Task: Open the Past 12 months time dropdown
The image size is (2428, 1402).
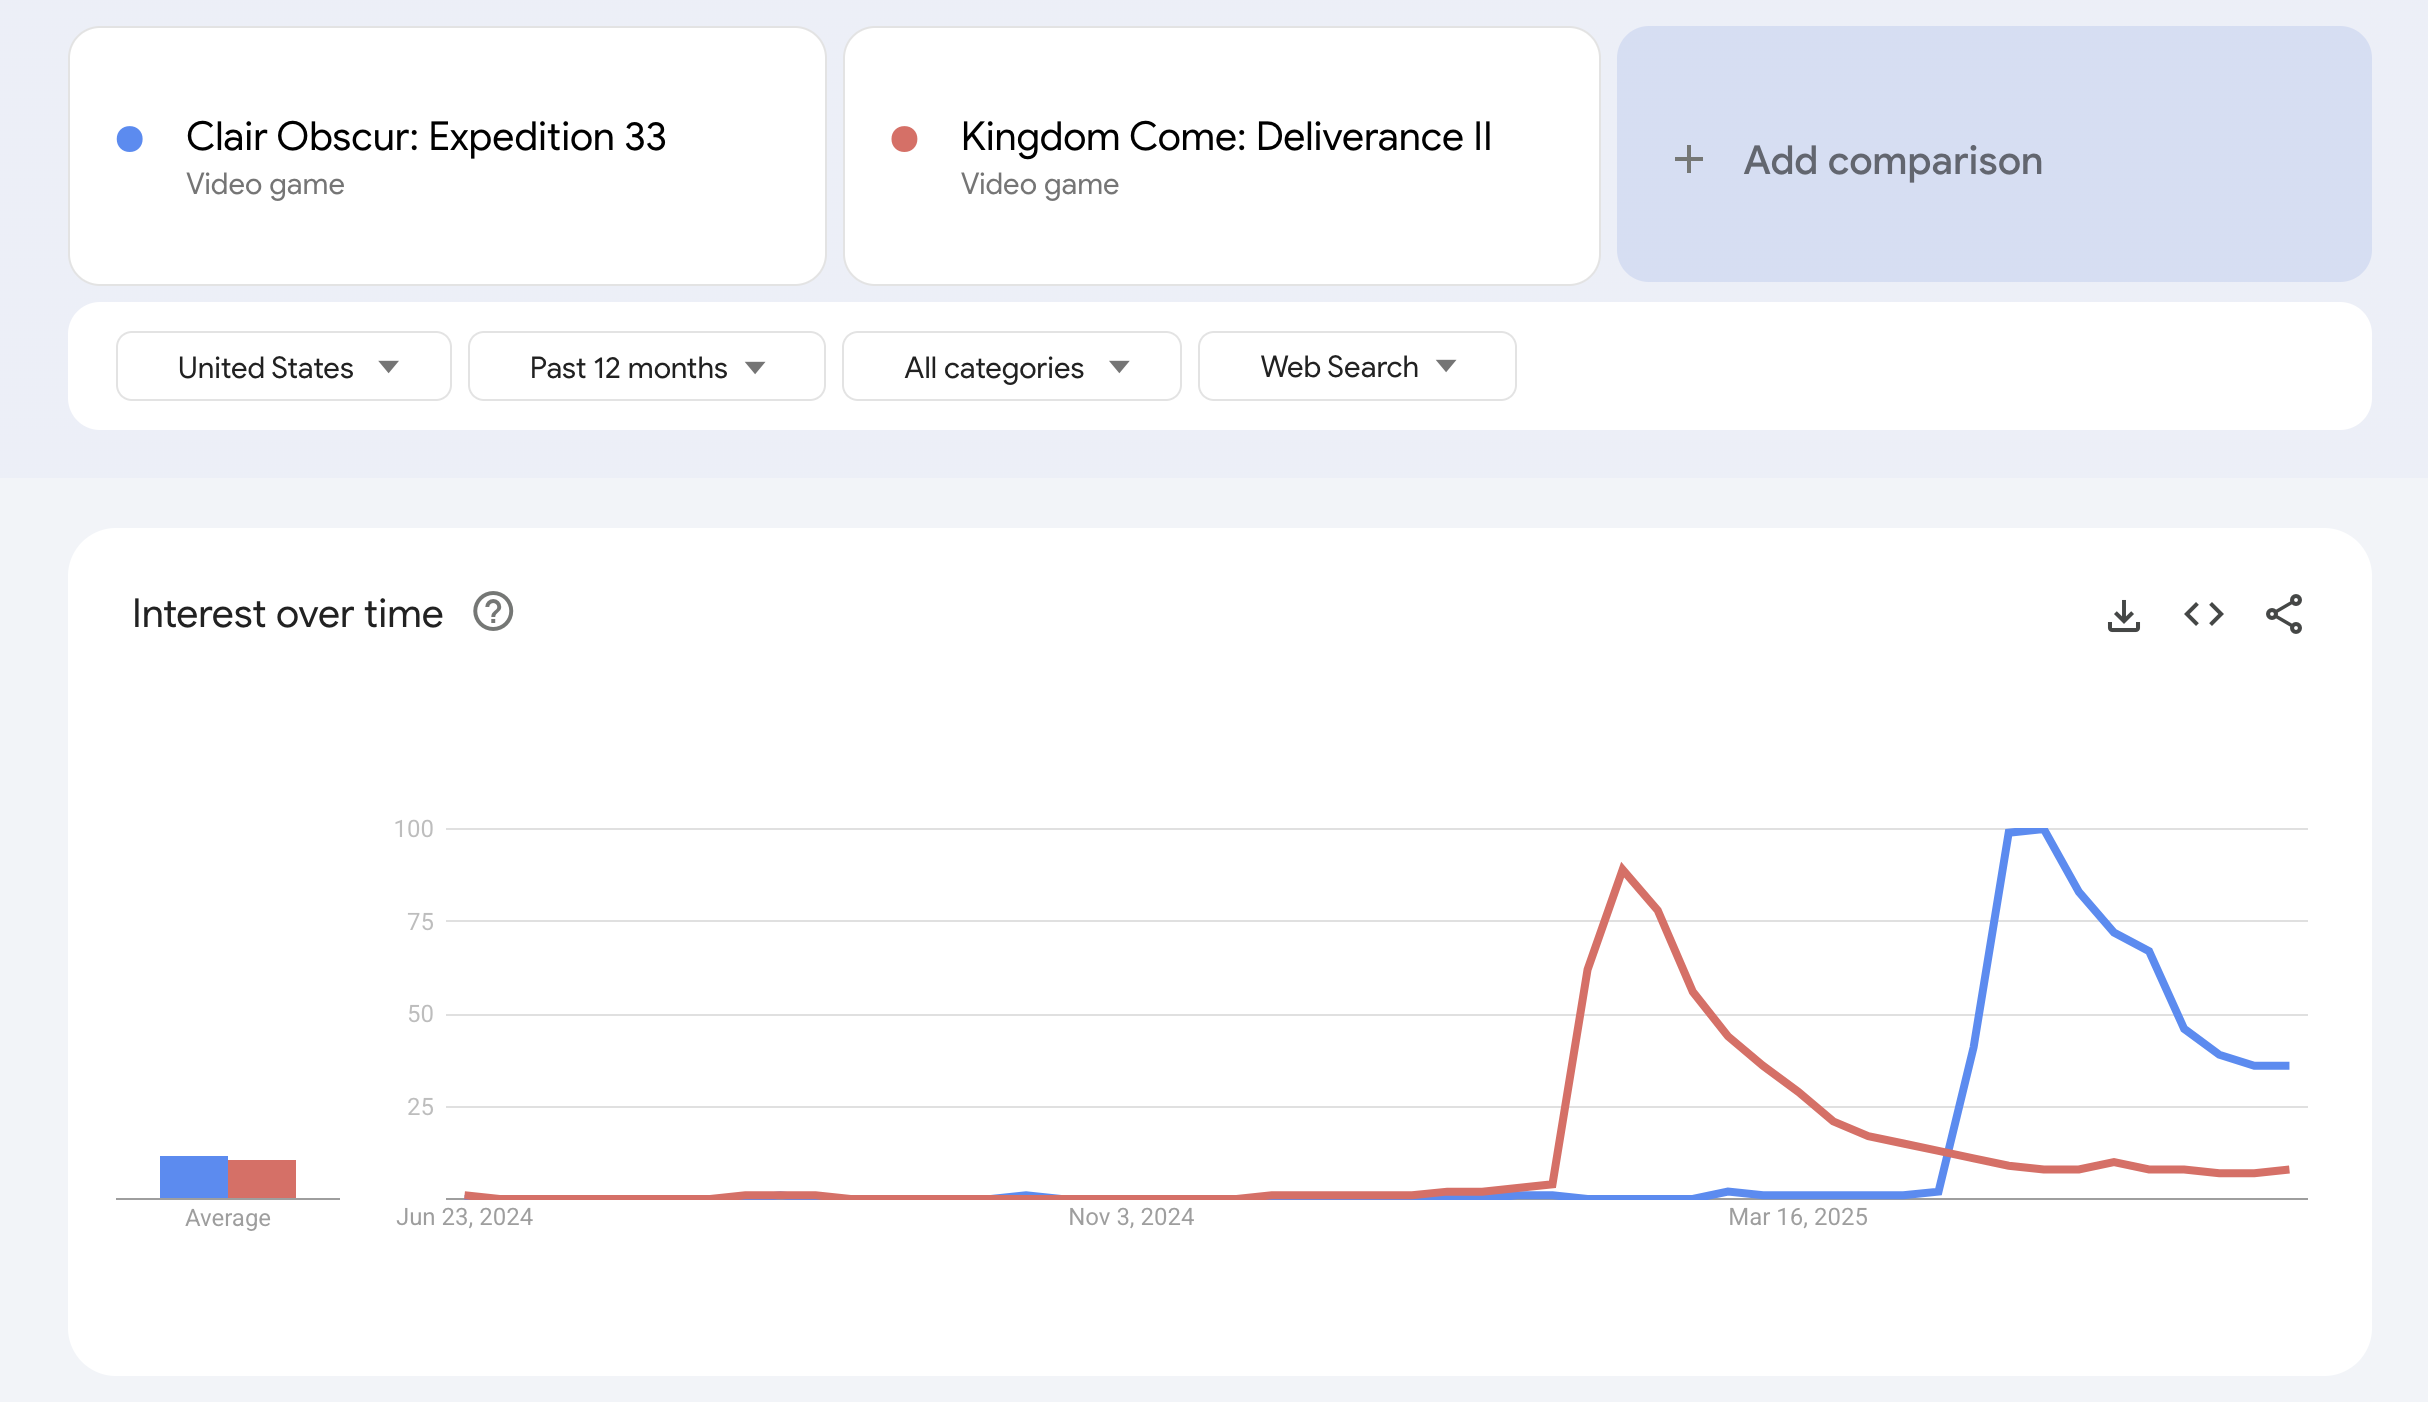Action: click(647, 366)
